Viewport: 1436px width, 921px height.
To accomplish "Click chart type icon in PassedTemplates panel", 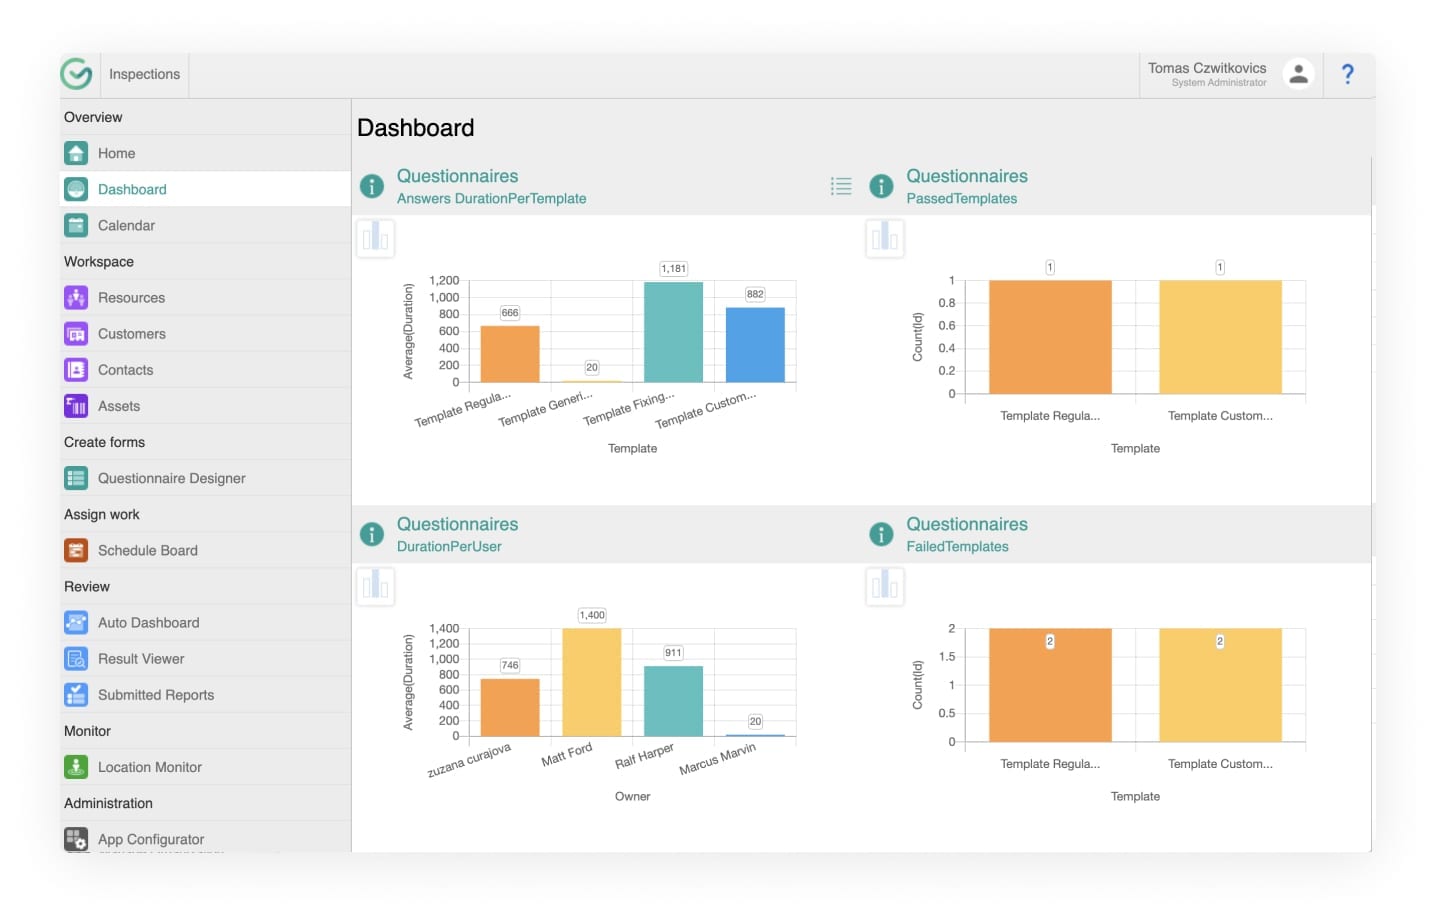I will (x=885, y=238).
